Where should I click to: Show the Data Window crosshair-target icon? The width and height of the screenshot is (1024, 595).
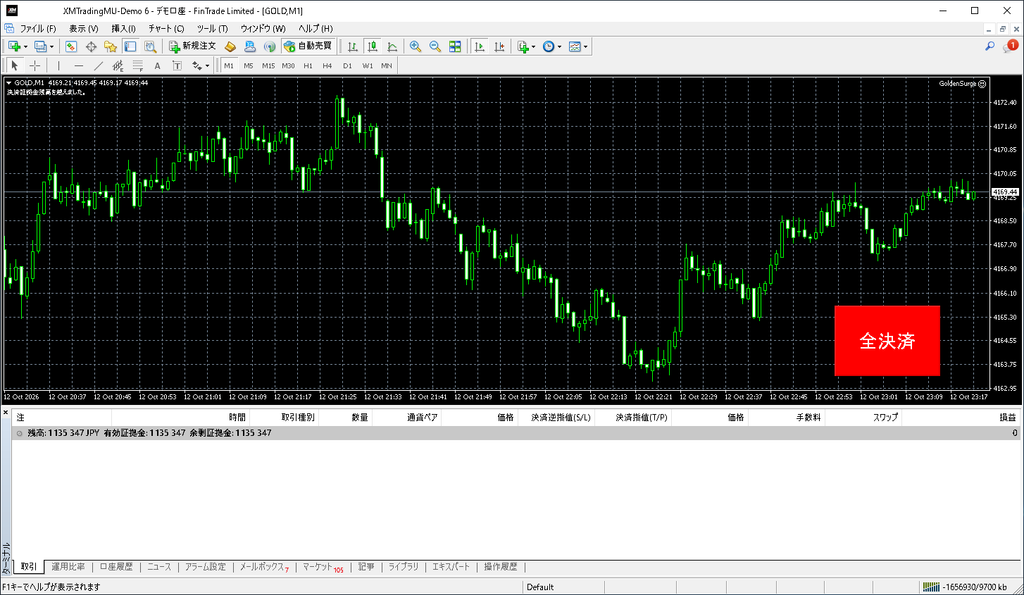(91, 46)
